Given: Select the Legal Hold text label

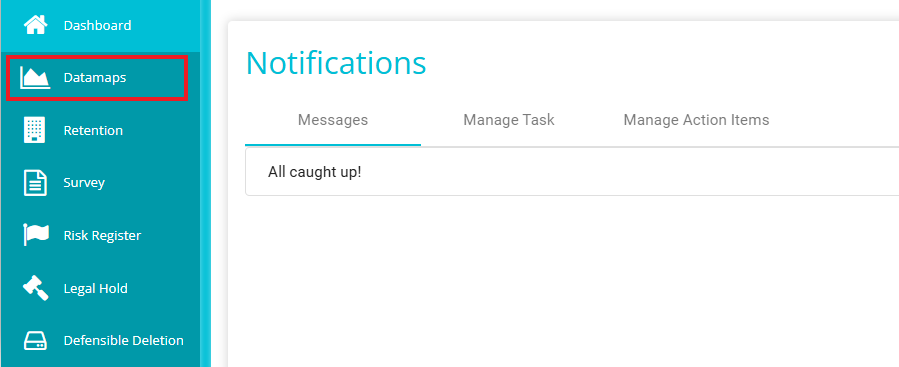Looking at the screenshot, I should (96, 288).
